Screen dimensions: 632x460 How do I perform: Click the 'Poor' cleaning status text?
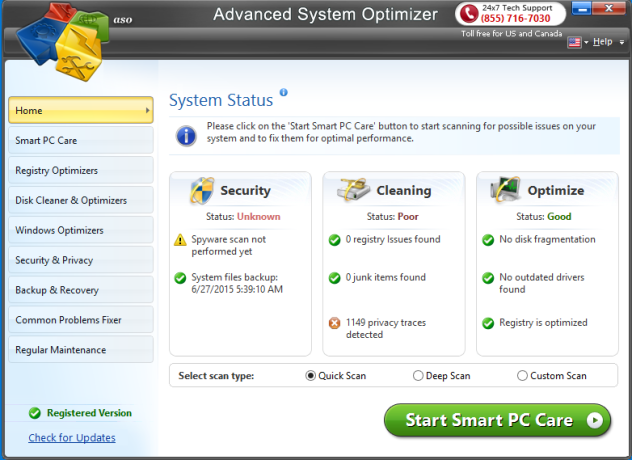coord(408,216)
